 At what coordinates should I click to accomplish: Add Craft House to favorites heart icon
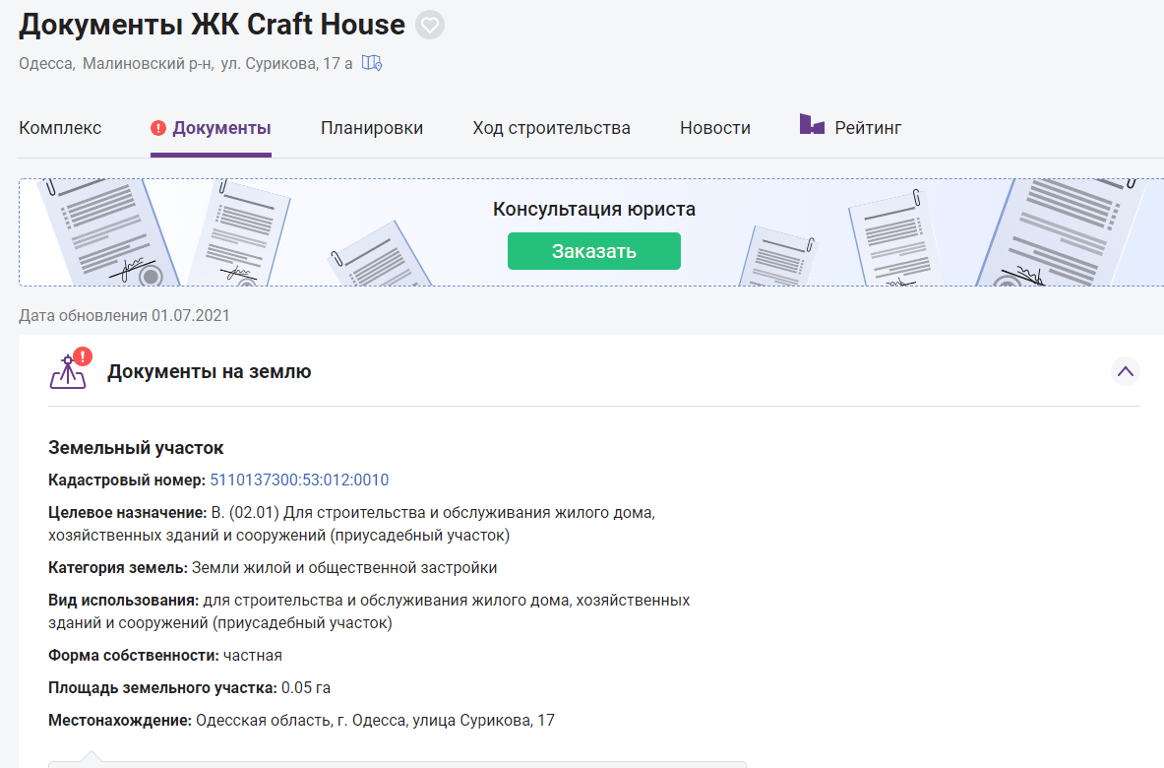point(430,25)
